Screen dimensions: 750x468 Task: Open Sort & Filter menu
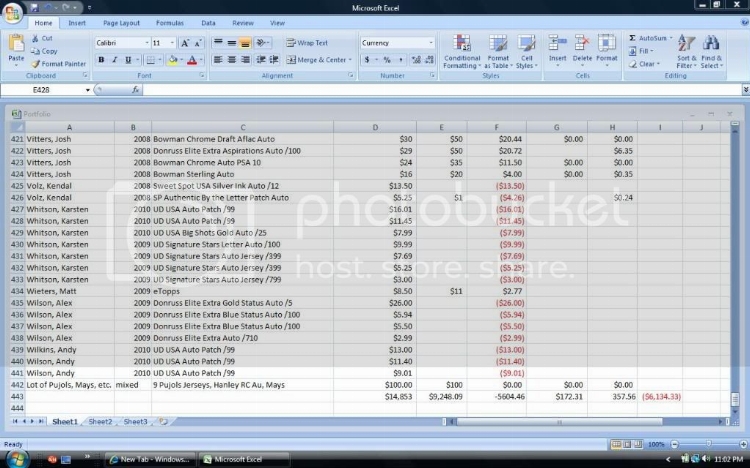[686, 52]
